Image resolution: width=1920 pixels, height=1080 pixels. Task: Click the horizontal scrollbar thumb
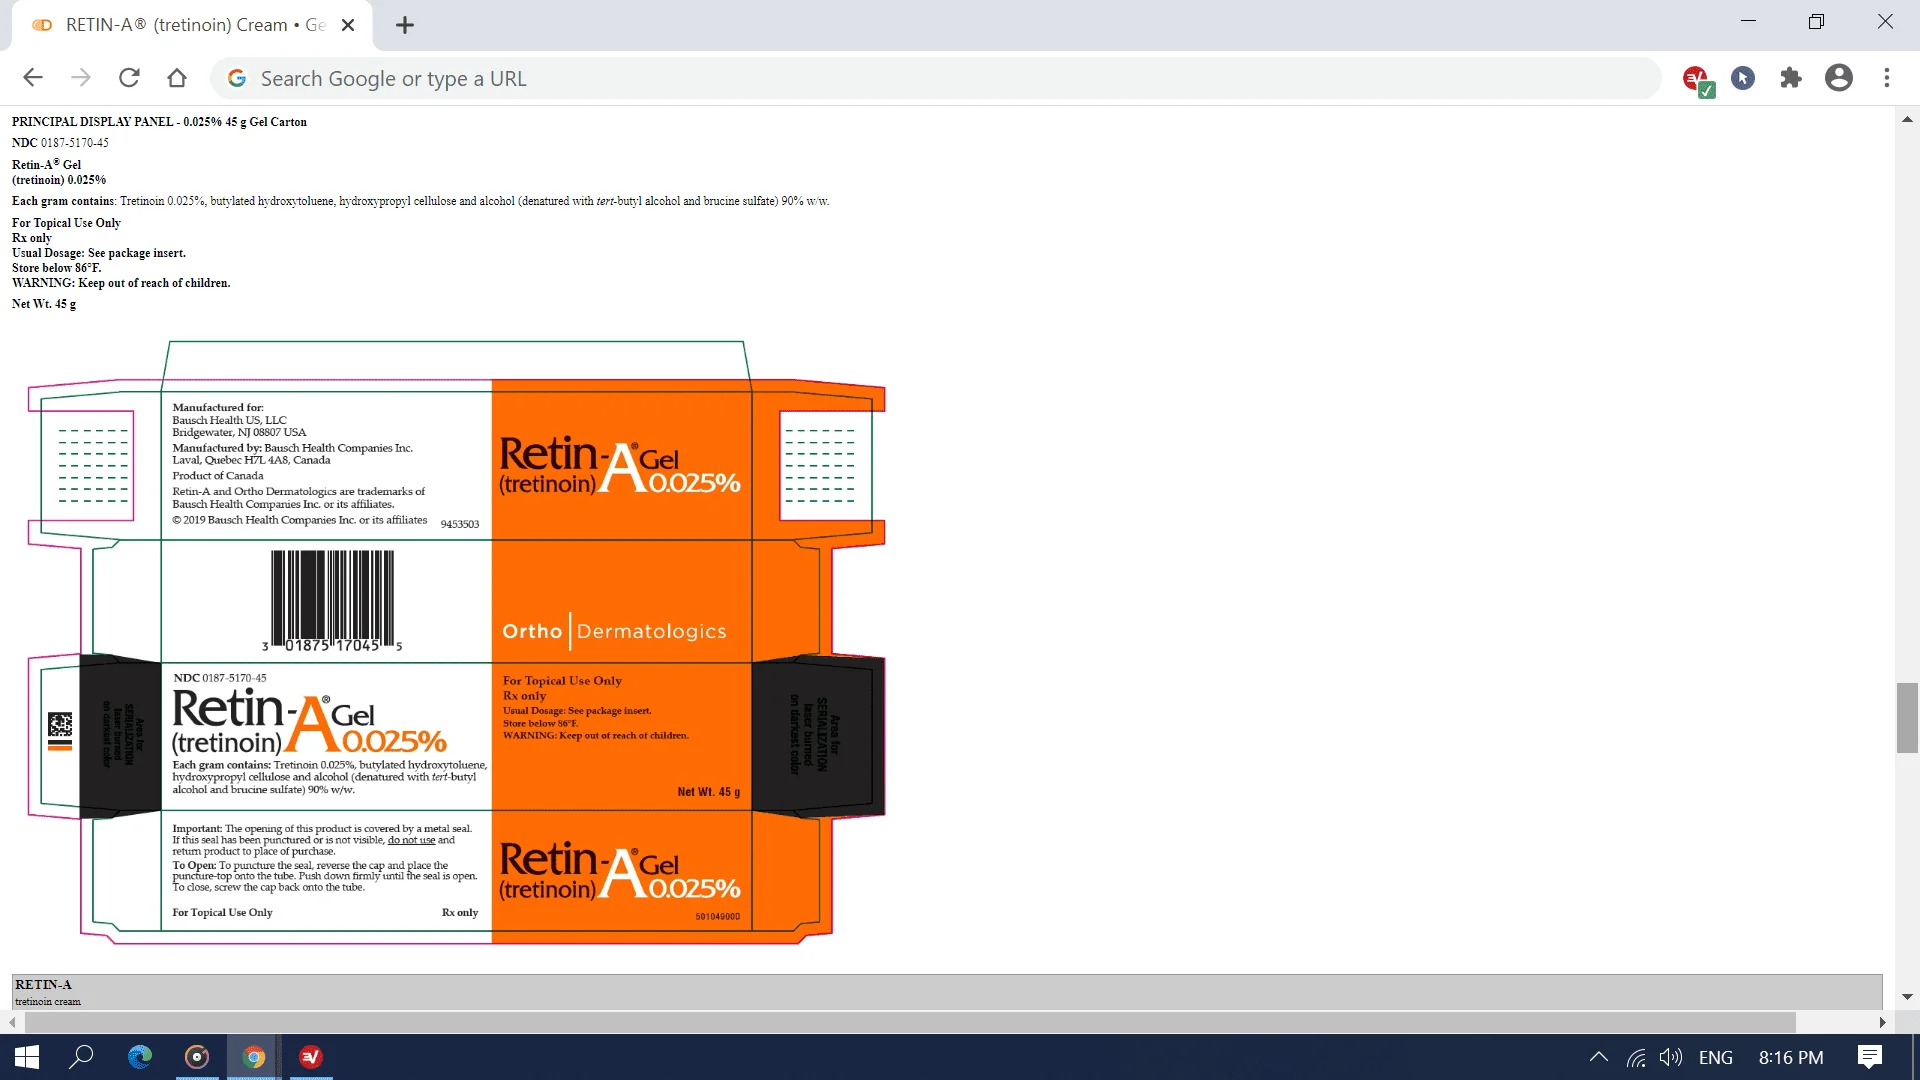click(x=910, y=1022)
